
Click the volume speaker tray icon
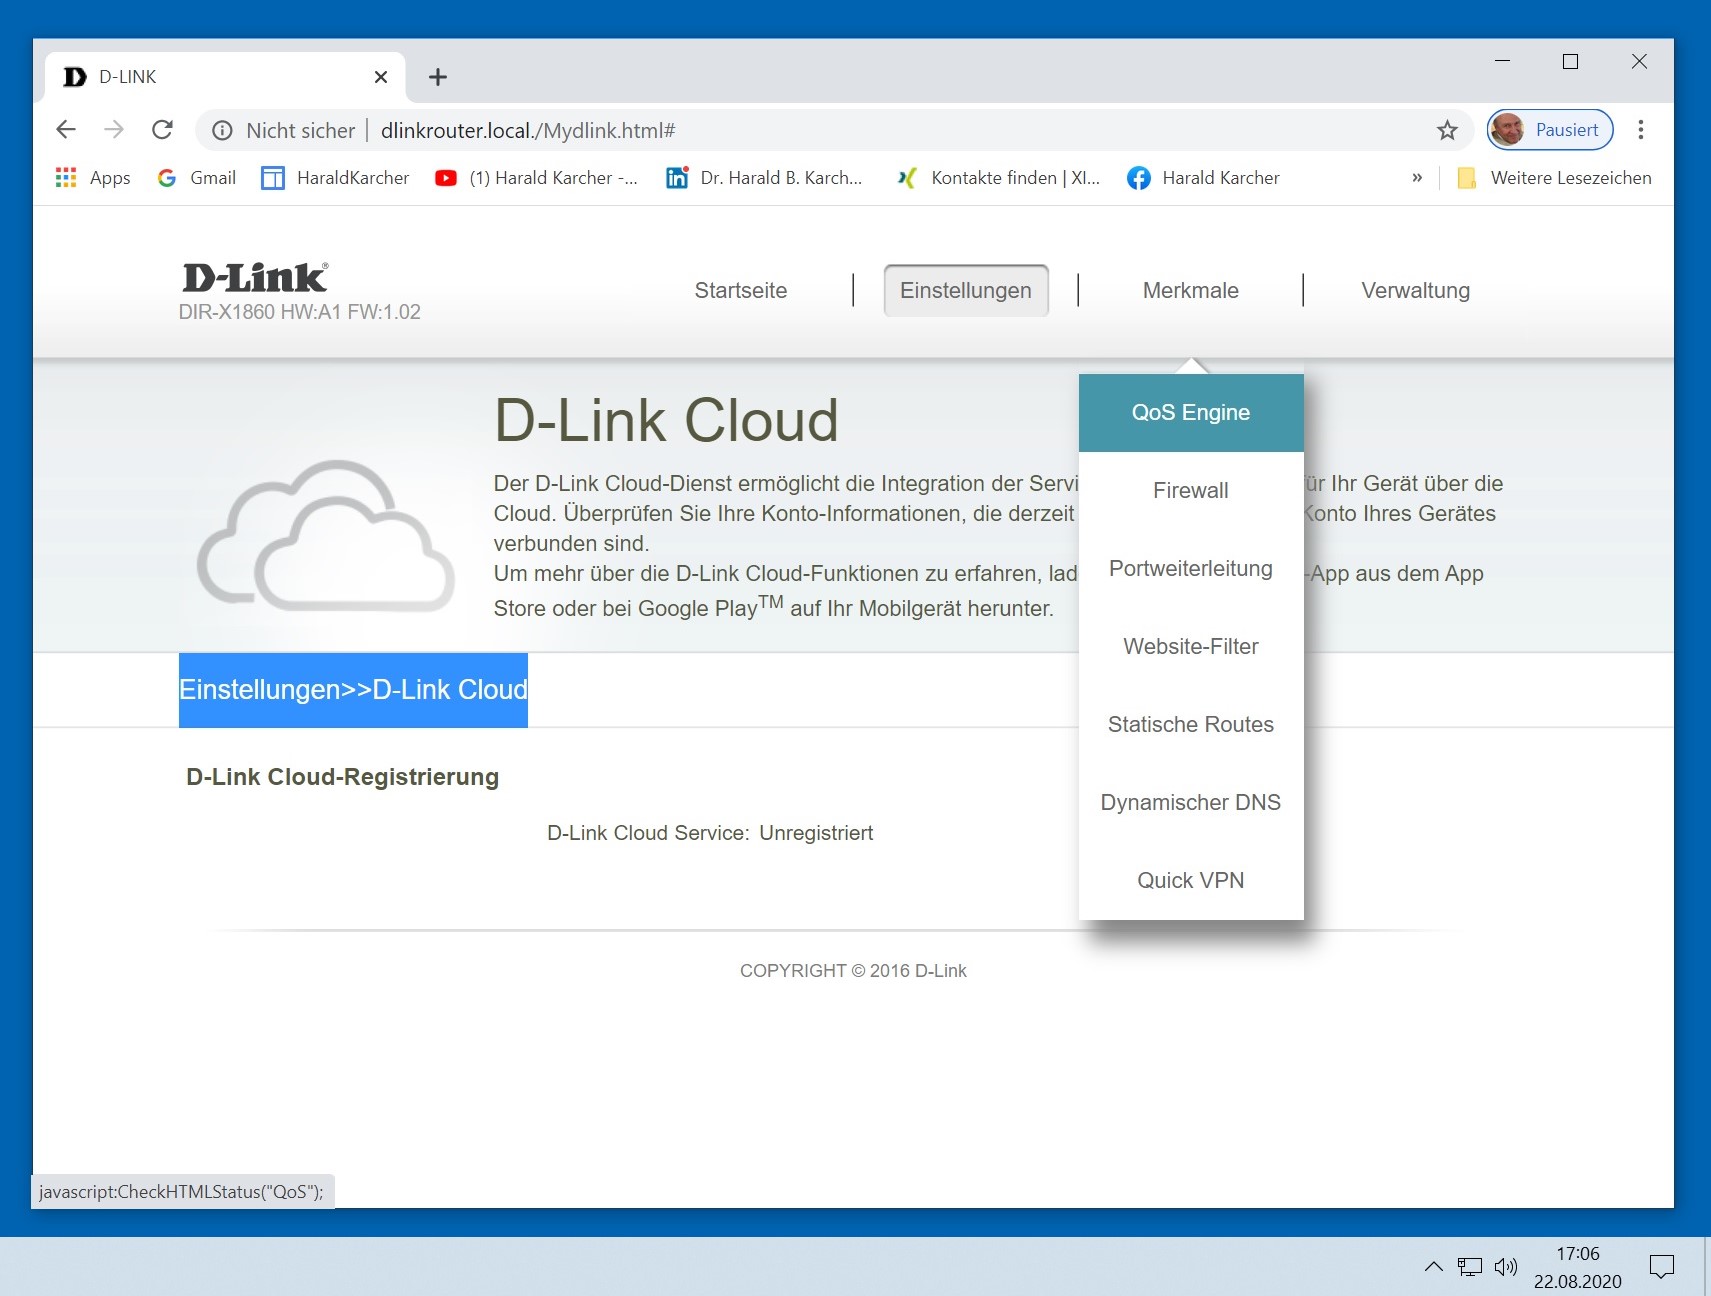(x=1505, y=1267)
